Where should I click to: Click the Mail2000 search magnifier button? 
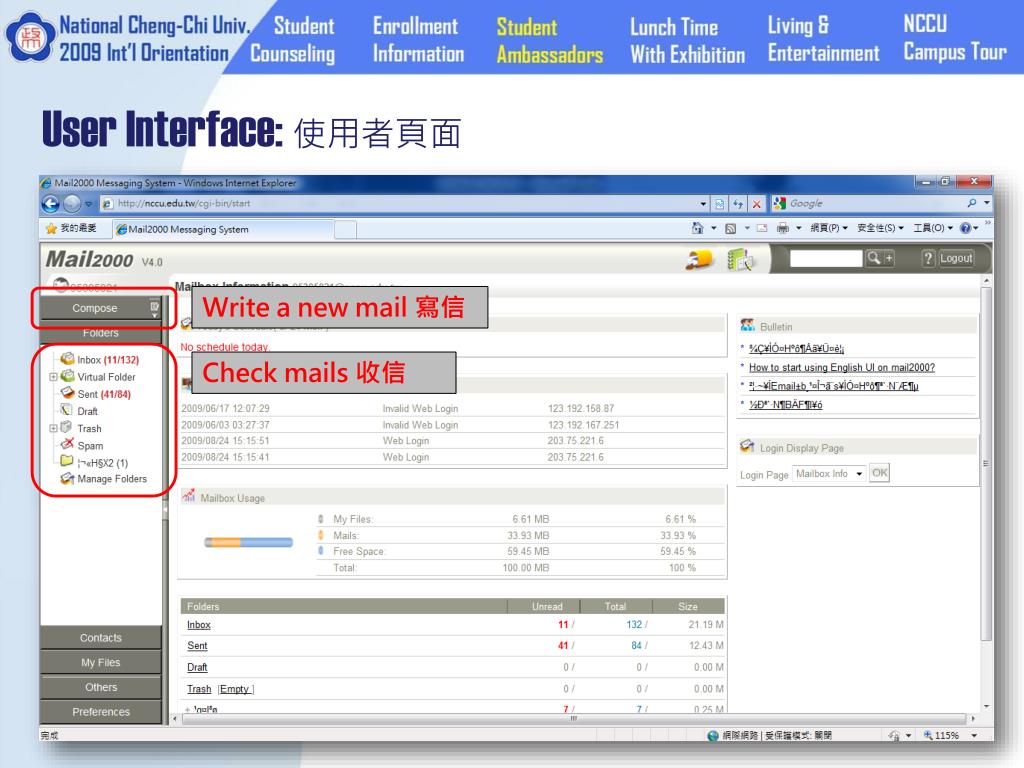pyautogui.click(x=873, y=259)
